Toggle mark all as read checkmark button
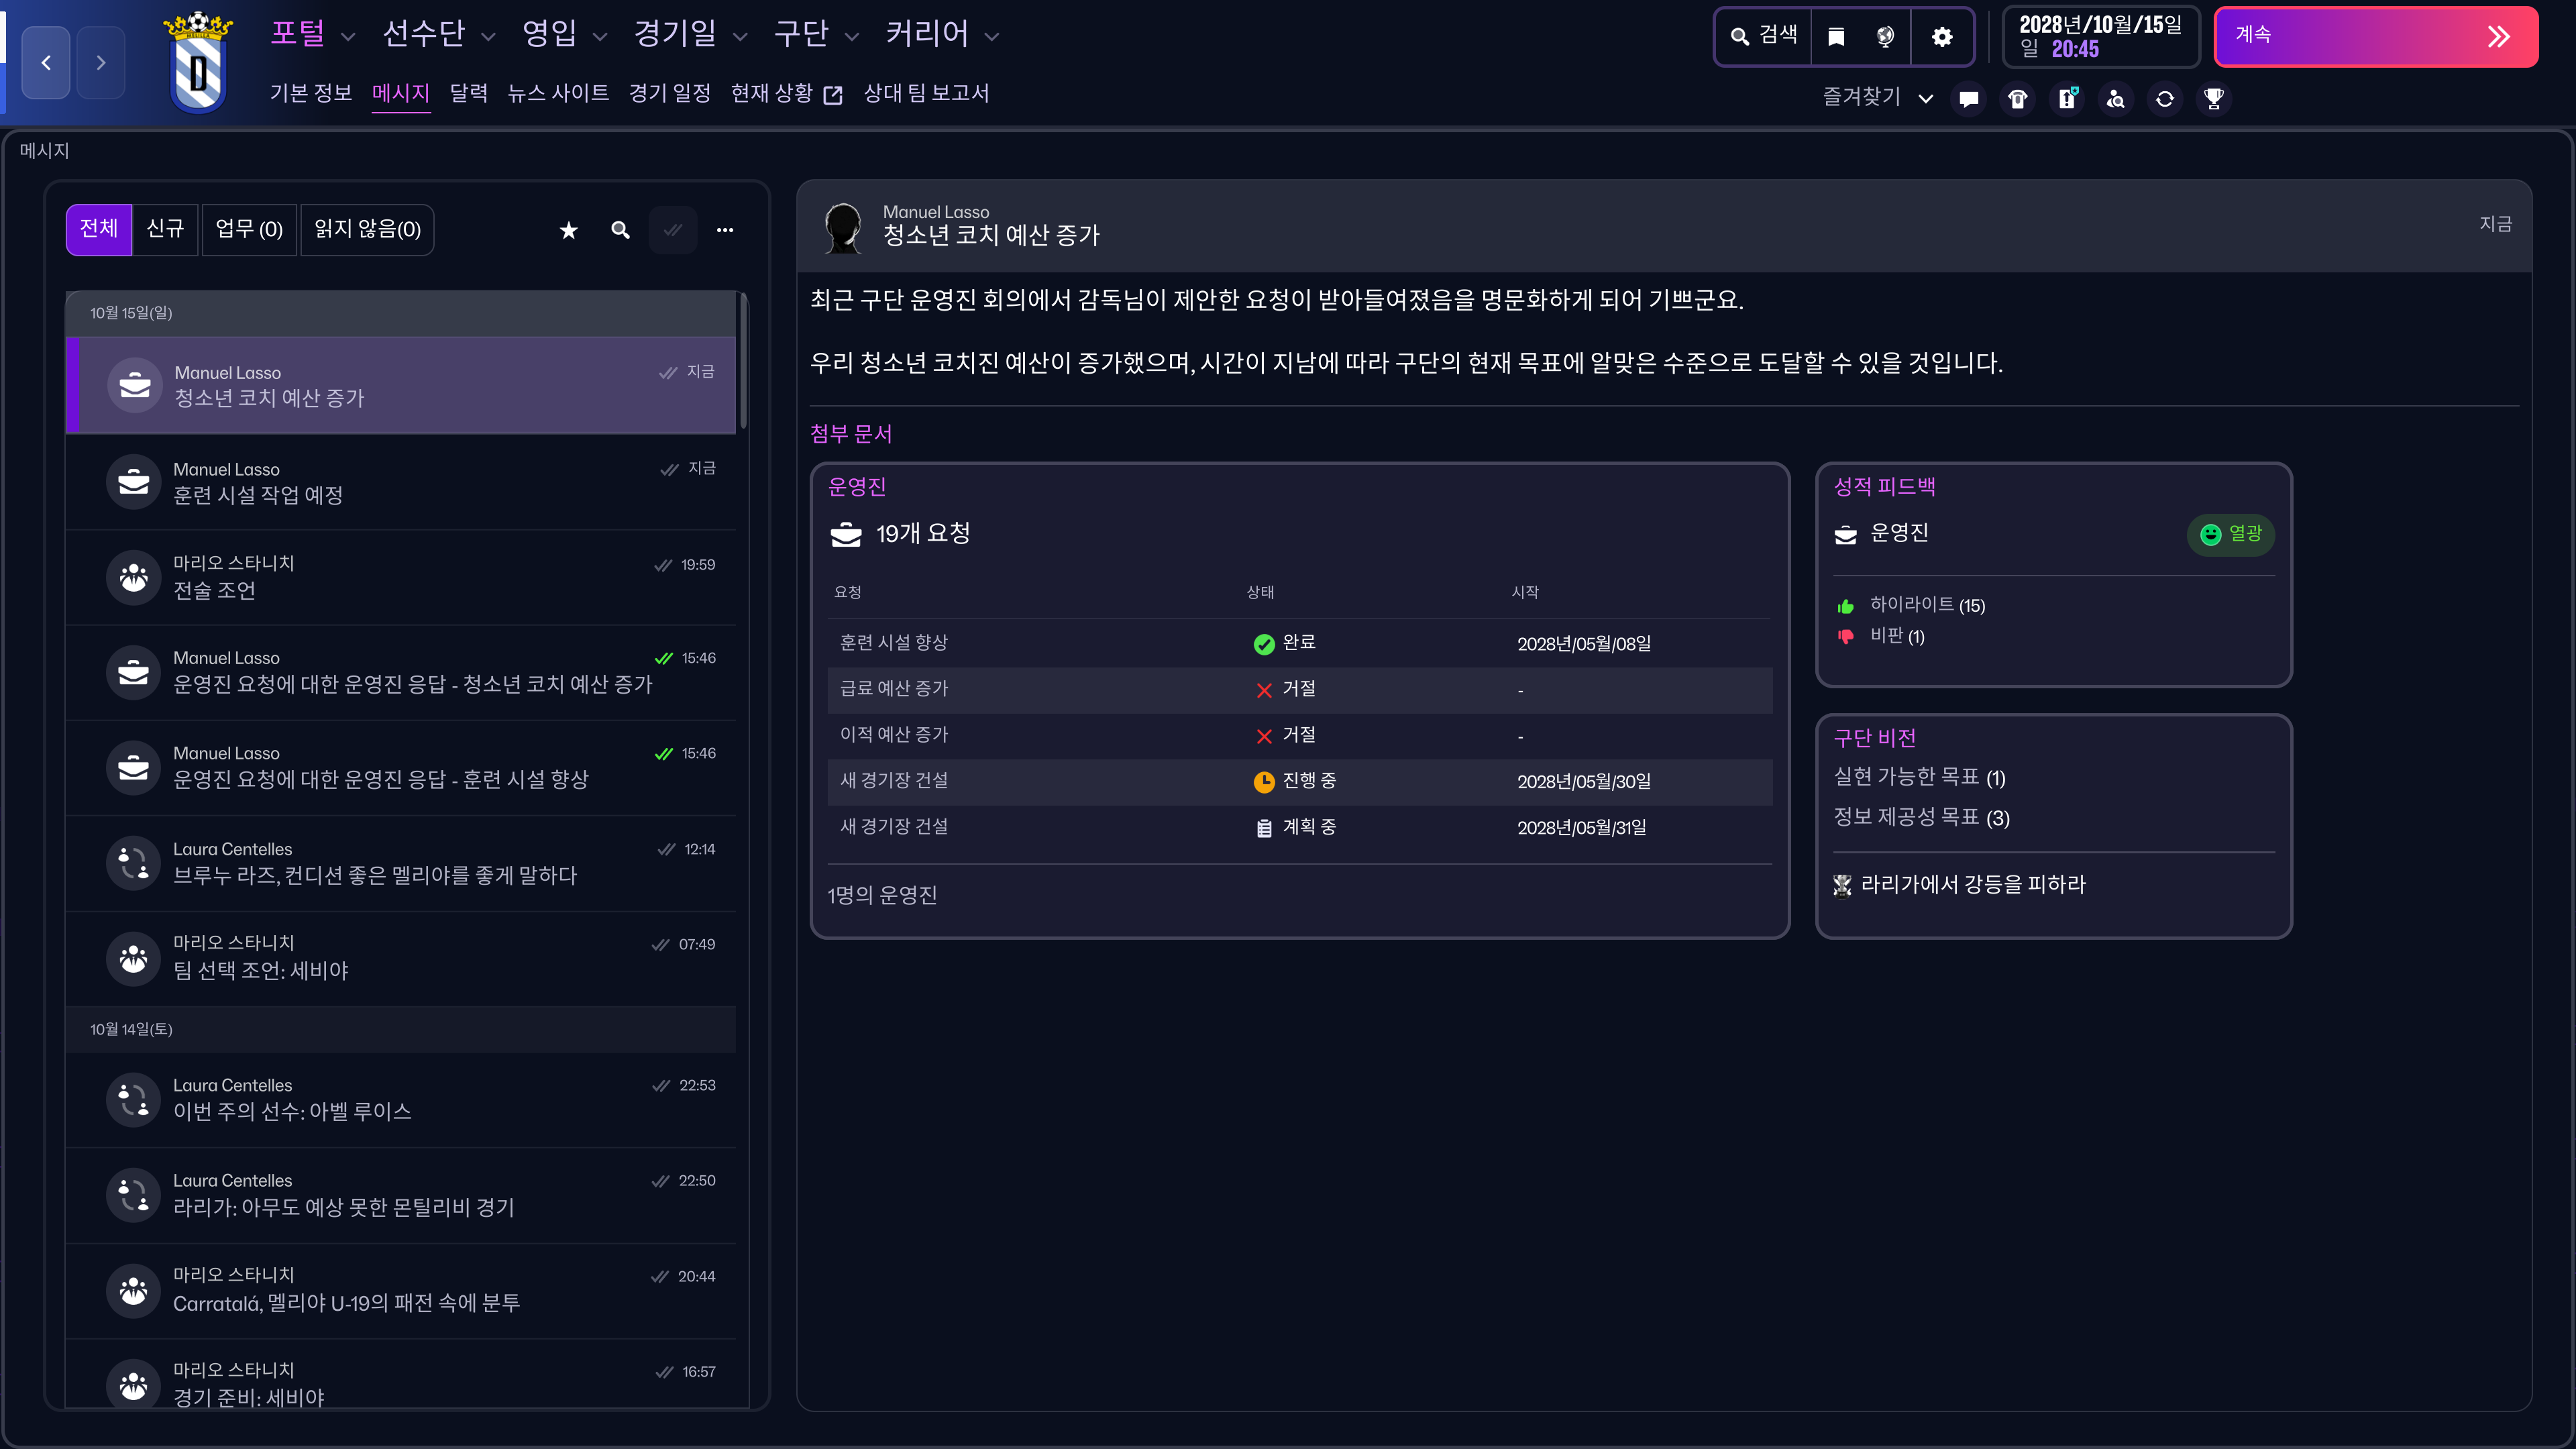The image size is (2576, 1449). click(x=673, y=230)
